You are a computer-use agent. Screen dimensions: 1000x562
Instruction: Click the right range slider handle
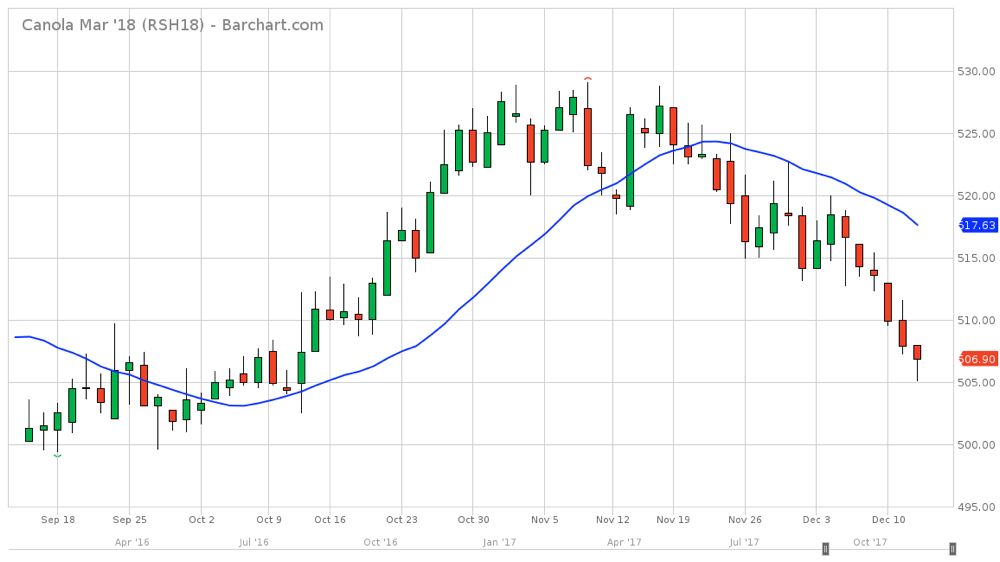[x=952, y=549]
